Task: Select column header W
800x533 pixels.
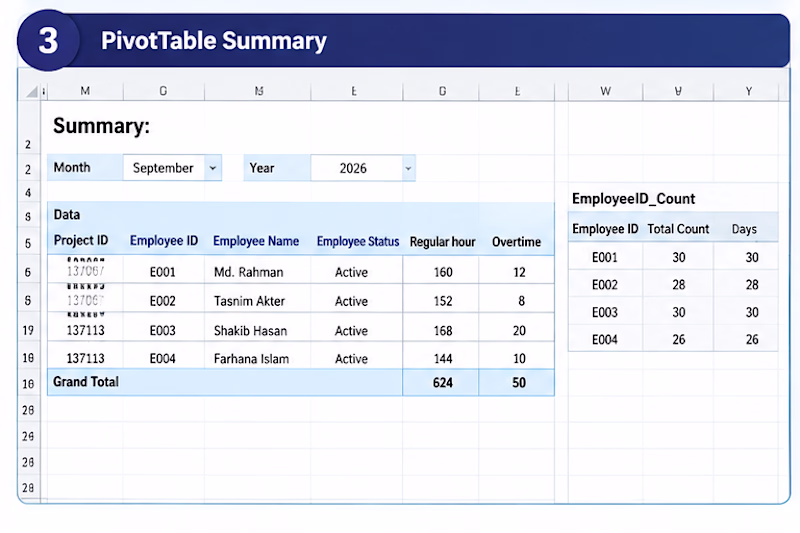Action: 605,91
